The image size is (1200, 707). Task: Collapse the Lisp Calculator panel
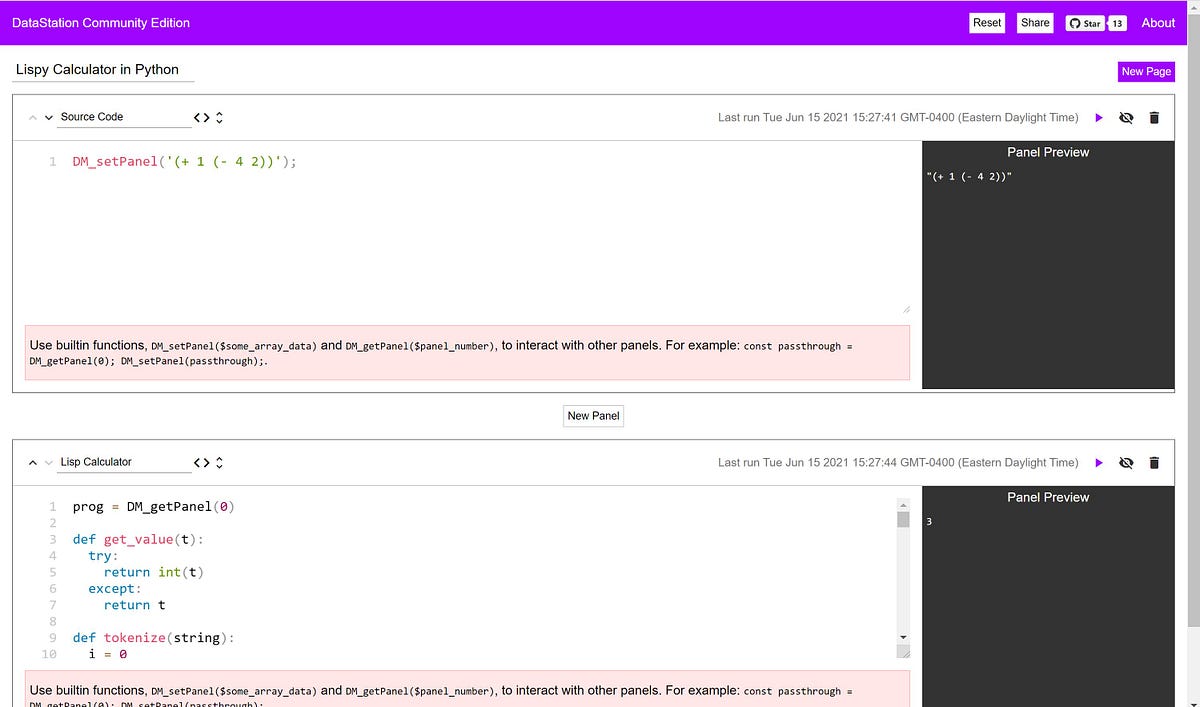coord(32,462)
